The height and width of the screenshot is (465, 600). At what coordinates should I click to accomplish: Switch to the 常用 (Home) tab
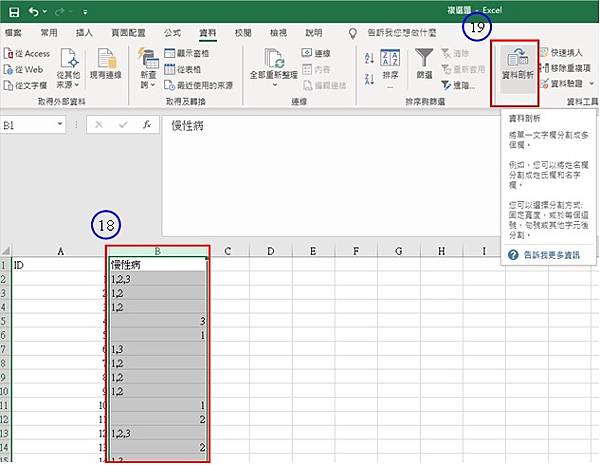click(49, 33)
